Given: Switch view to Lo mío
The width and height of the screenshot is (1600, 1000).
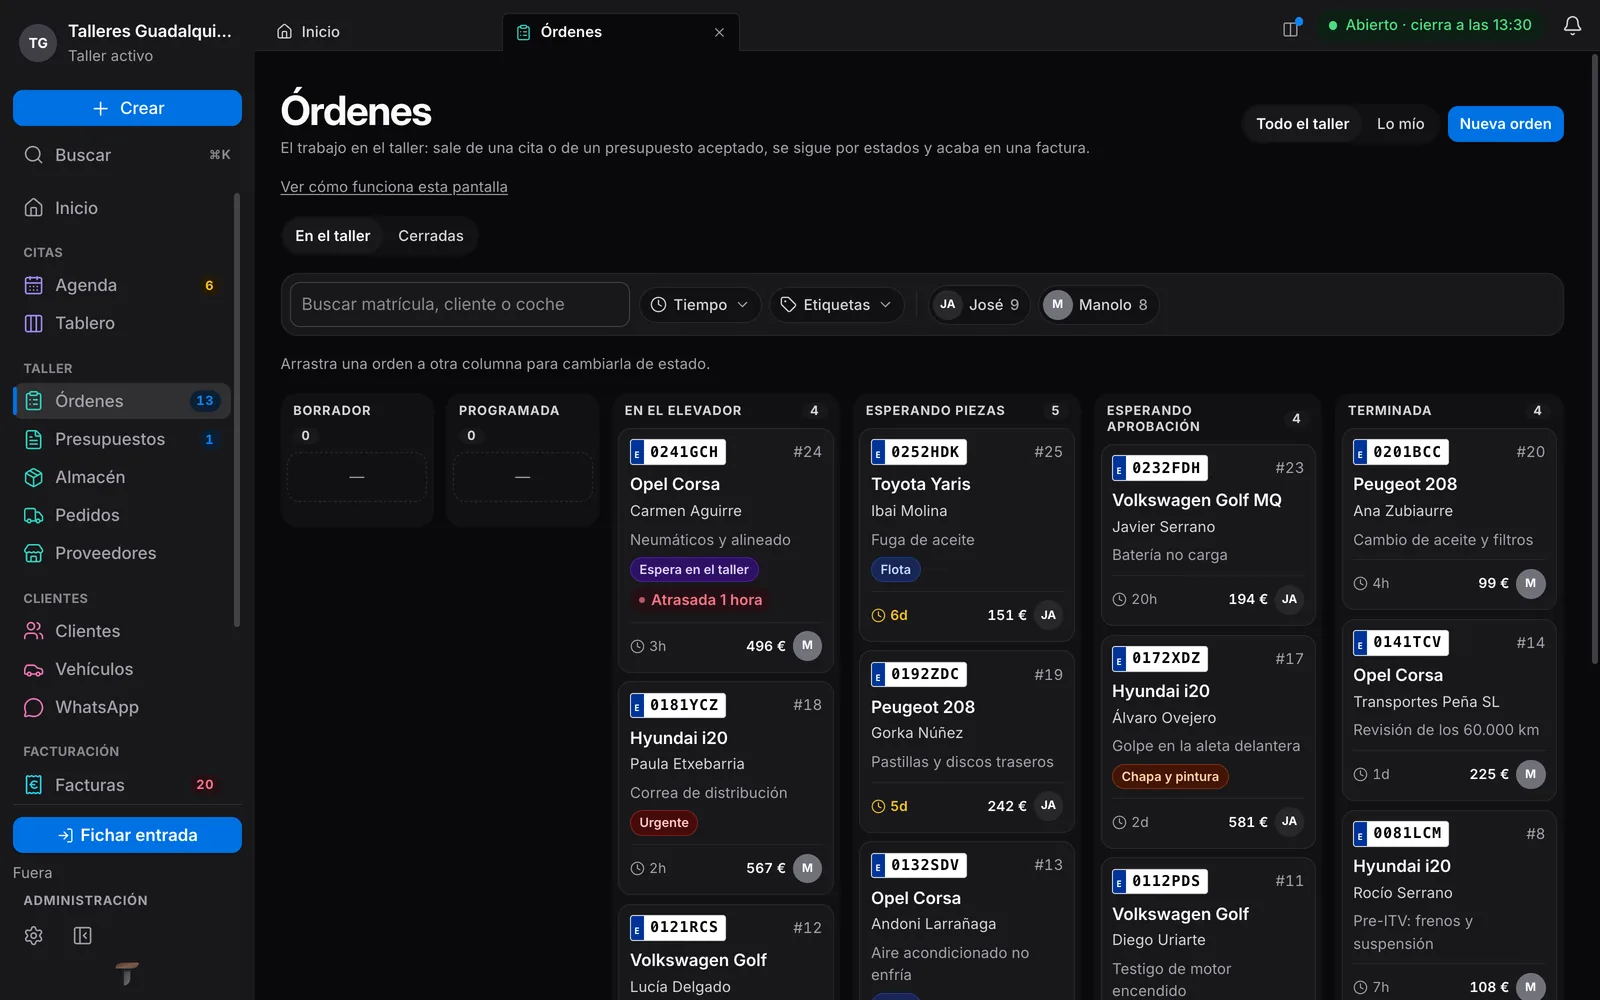Looking at the screenshot, I should pos(1400,124).
